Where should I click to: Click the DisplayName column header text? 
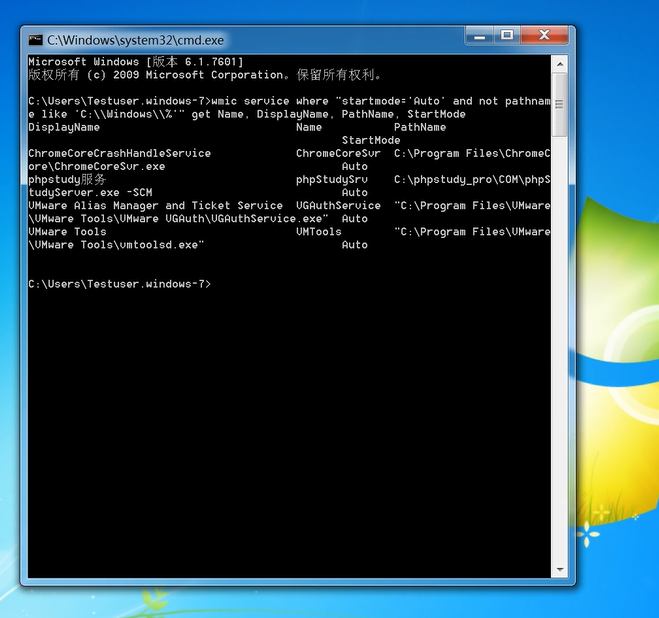point(64,127)
